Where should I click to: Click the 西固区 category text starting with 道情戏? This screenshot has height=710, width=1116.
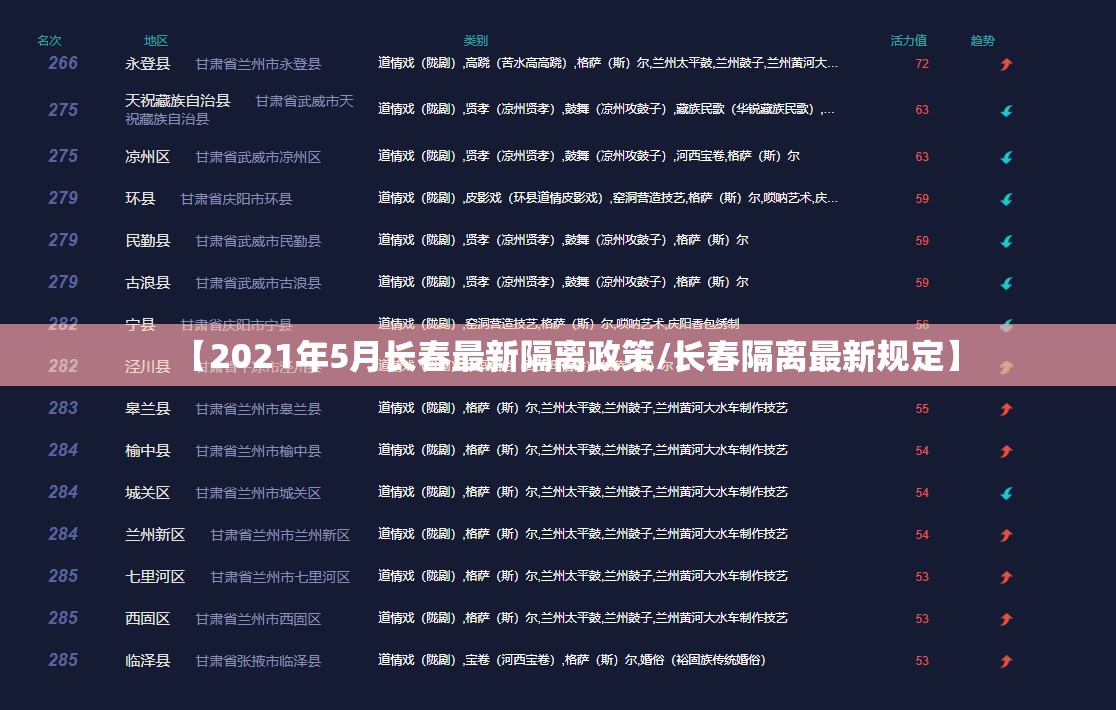pos(582,618)
